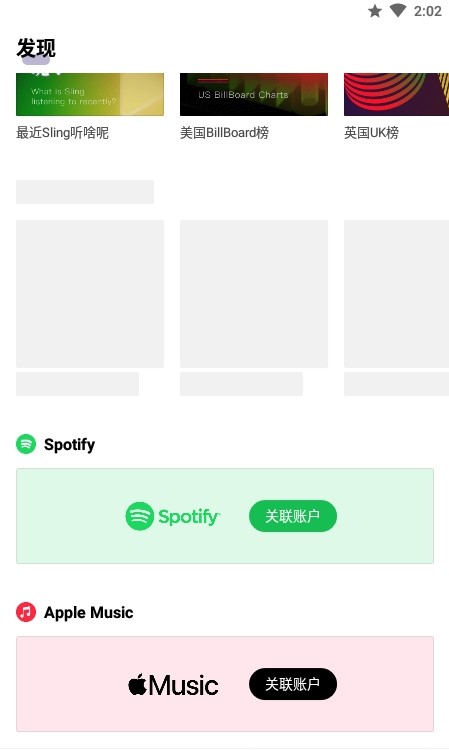Select the 英国UK榜 title text

pos(371,133)
